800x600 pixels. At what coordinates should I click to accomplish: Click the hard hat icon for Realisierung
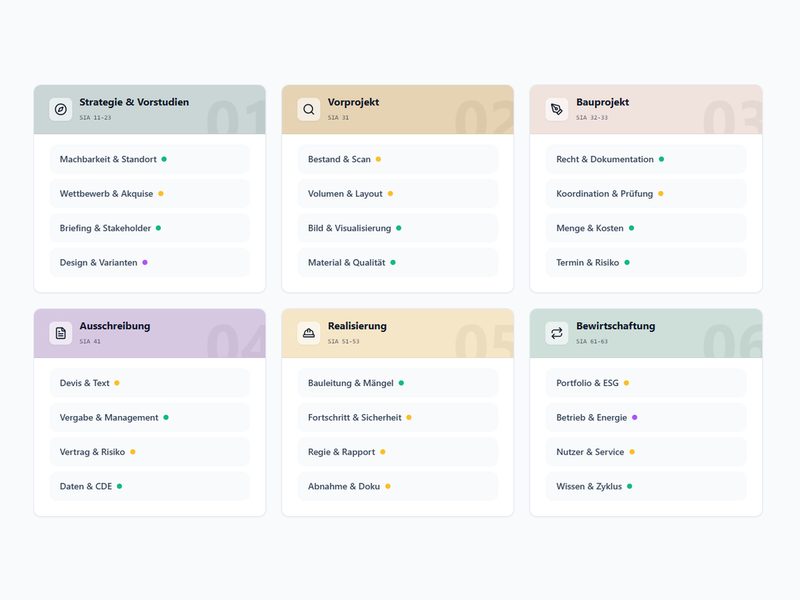tap(309, 333)
